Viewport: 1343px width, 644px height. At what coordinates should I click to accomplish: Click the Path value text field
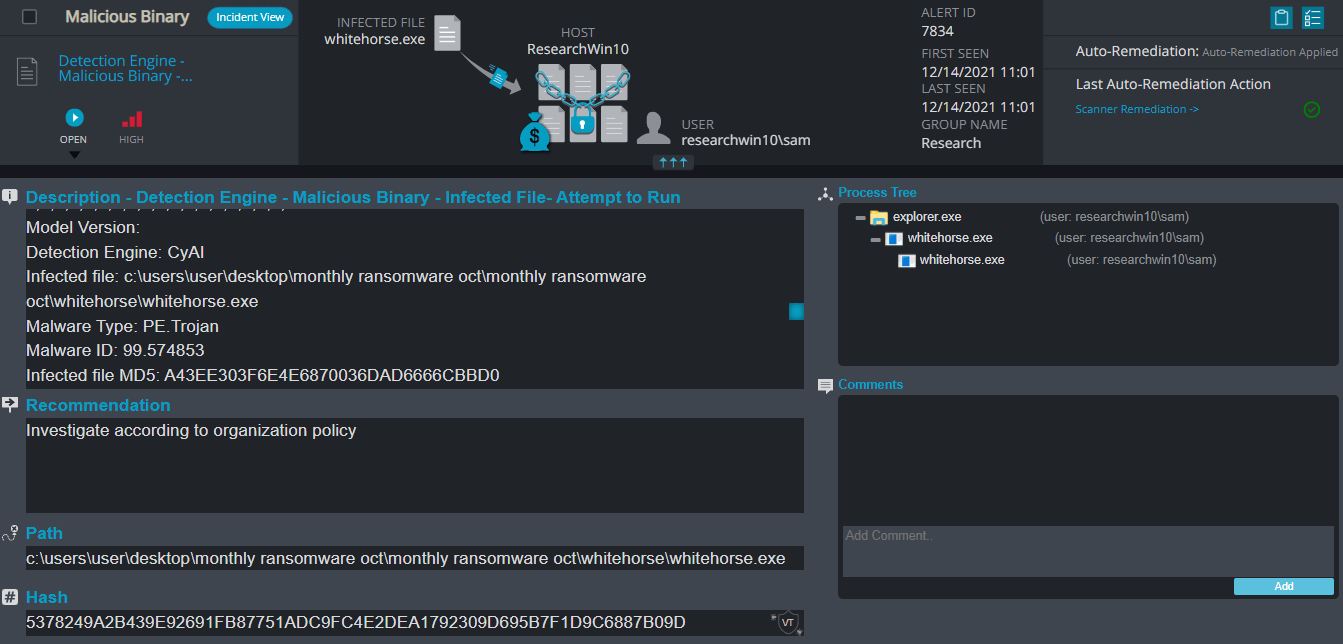415,558
